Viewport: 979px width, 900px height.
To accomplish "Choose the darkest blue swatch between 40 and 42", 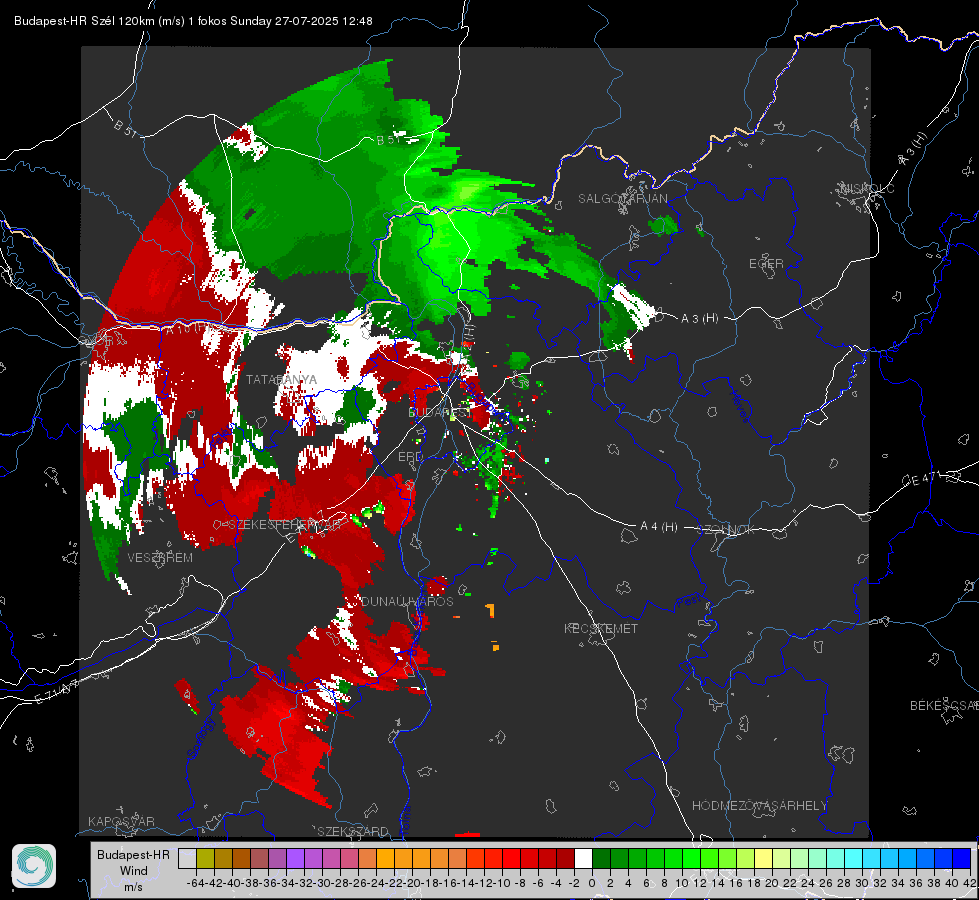I will coord(962,858).
